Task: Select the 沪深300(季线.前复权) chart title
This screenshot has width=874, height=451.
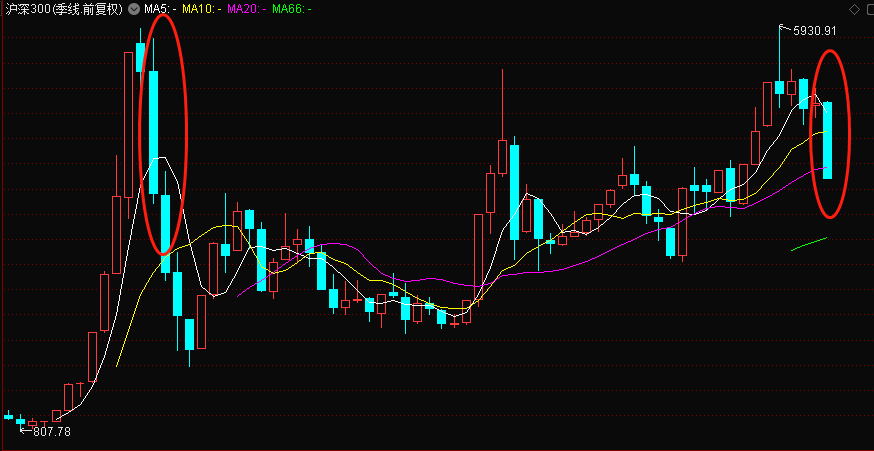Action: click(63, 9)
